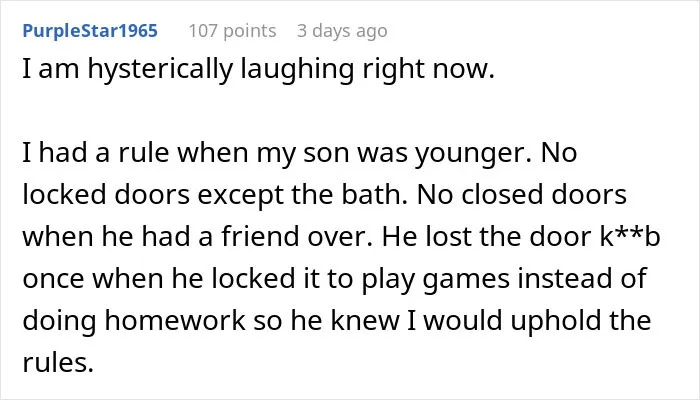Viewport: 700px width, 400px height.
Task: Click the words 'instead of' in the comment
Action: click(581, 278)
